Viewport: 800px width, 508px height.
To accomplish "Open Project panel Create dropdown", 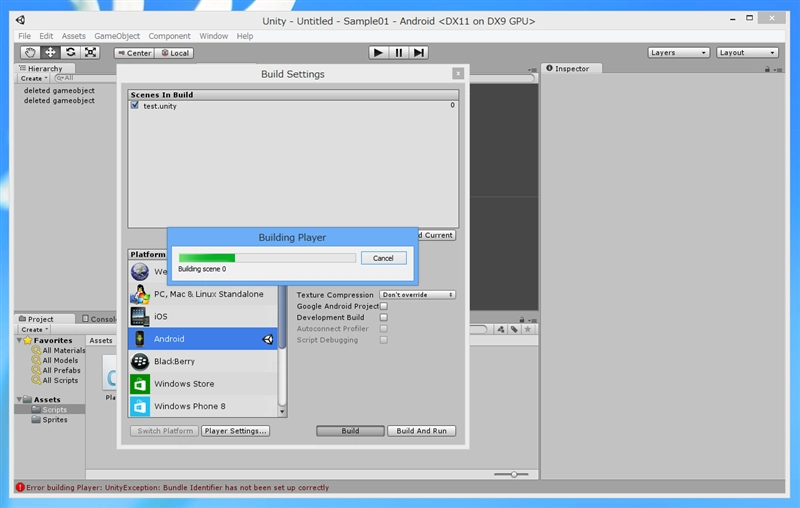I will [x=34, y=329].
